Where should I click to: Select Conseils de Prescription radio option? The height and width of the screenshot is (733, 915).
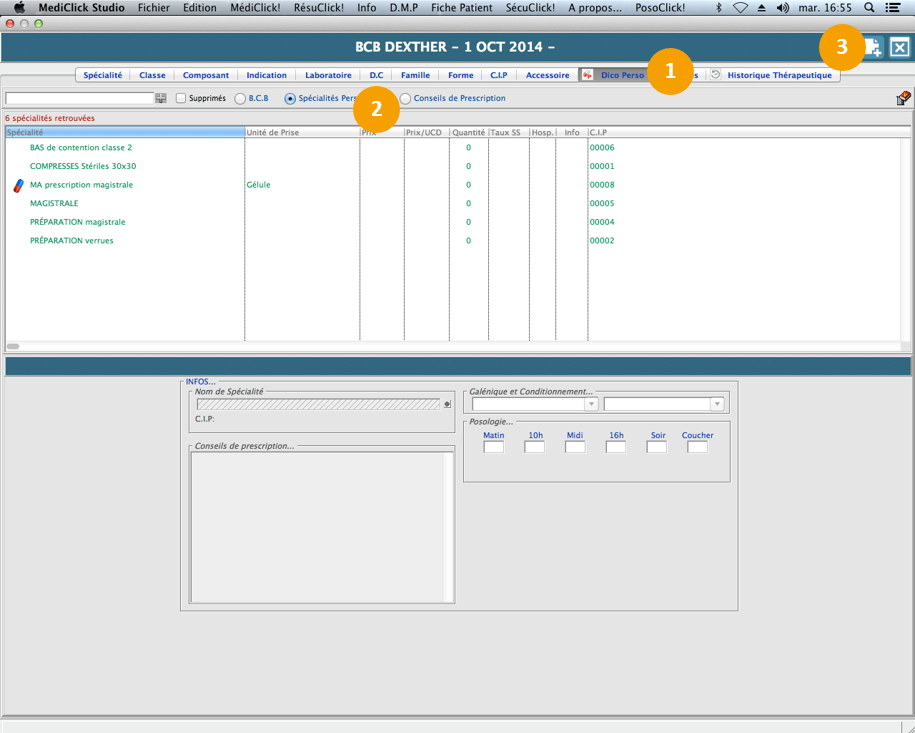(406, 99)
